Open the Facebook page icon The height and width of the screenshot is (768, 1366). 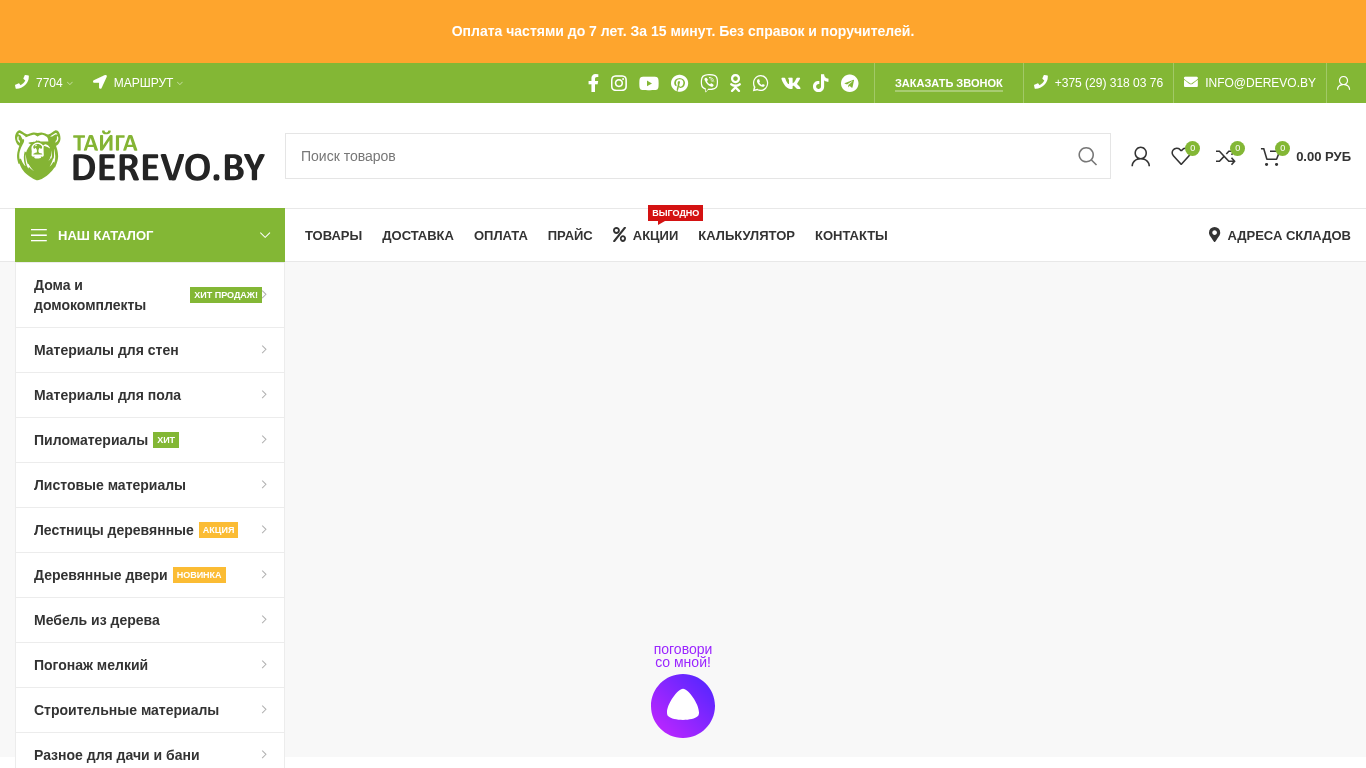coord(593,83)
